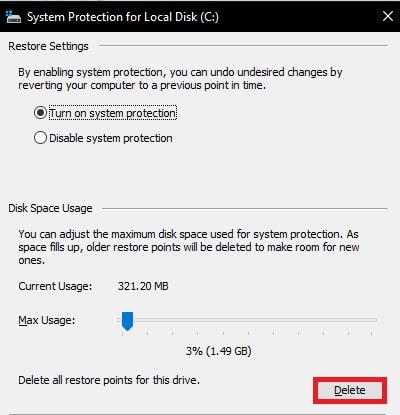Click the Current Usage label

tap(55, 286)
